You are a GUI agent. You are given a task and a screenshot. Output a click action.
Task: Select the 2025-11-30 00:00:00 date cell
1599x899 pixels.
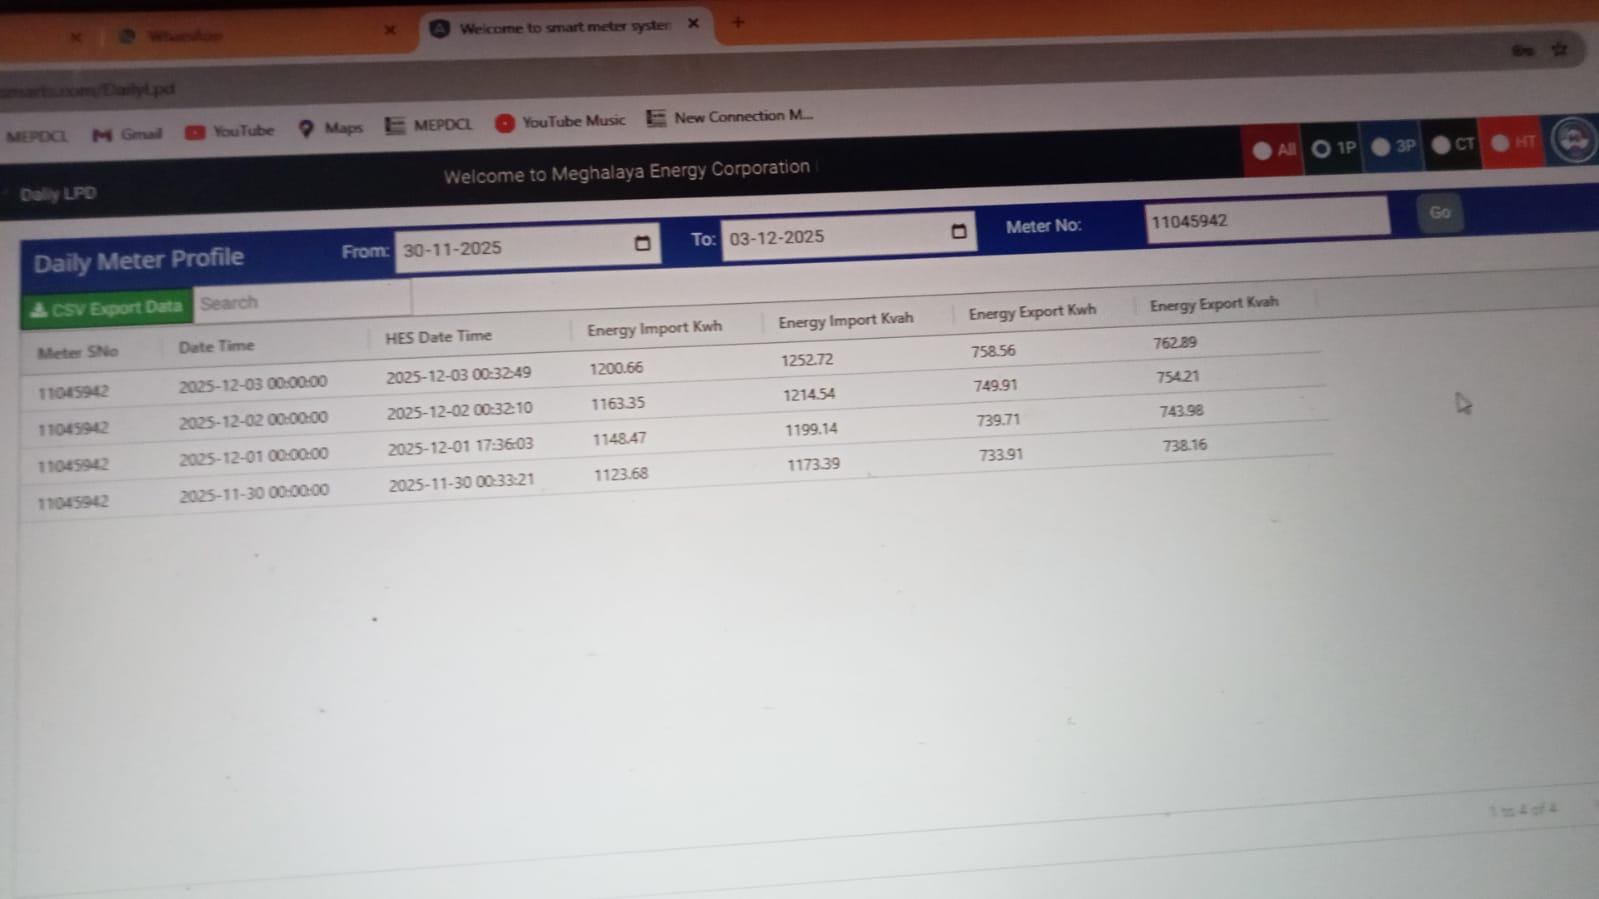254,492
